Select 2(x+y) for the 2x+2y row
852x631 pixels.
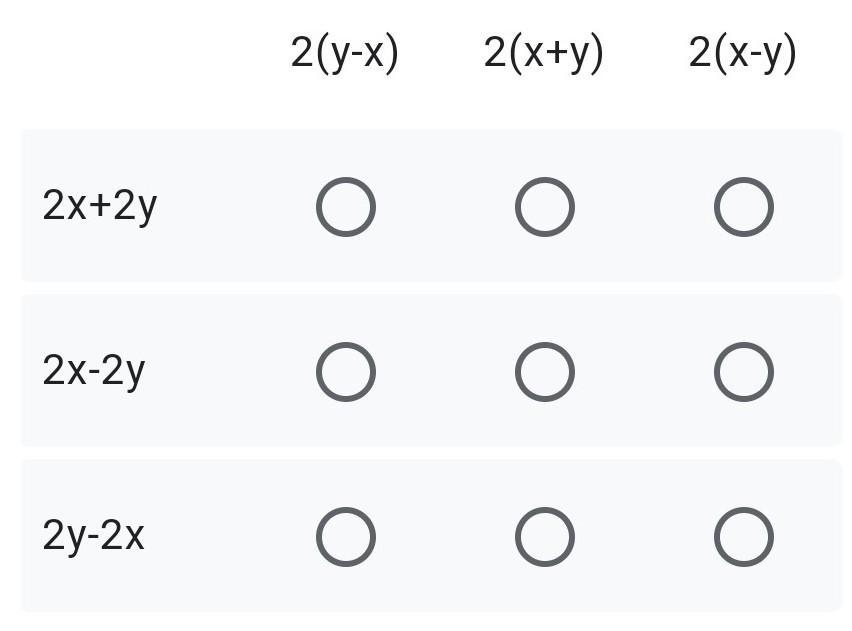544,207
